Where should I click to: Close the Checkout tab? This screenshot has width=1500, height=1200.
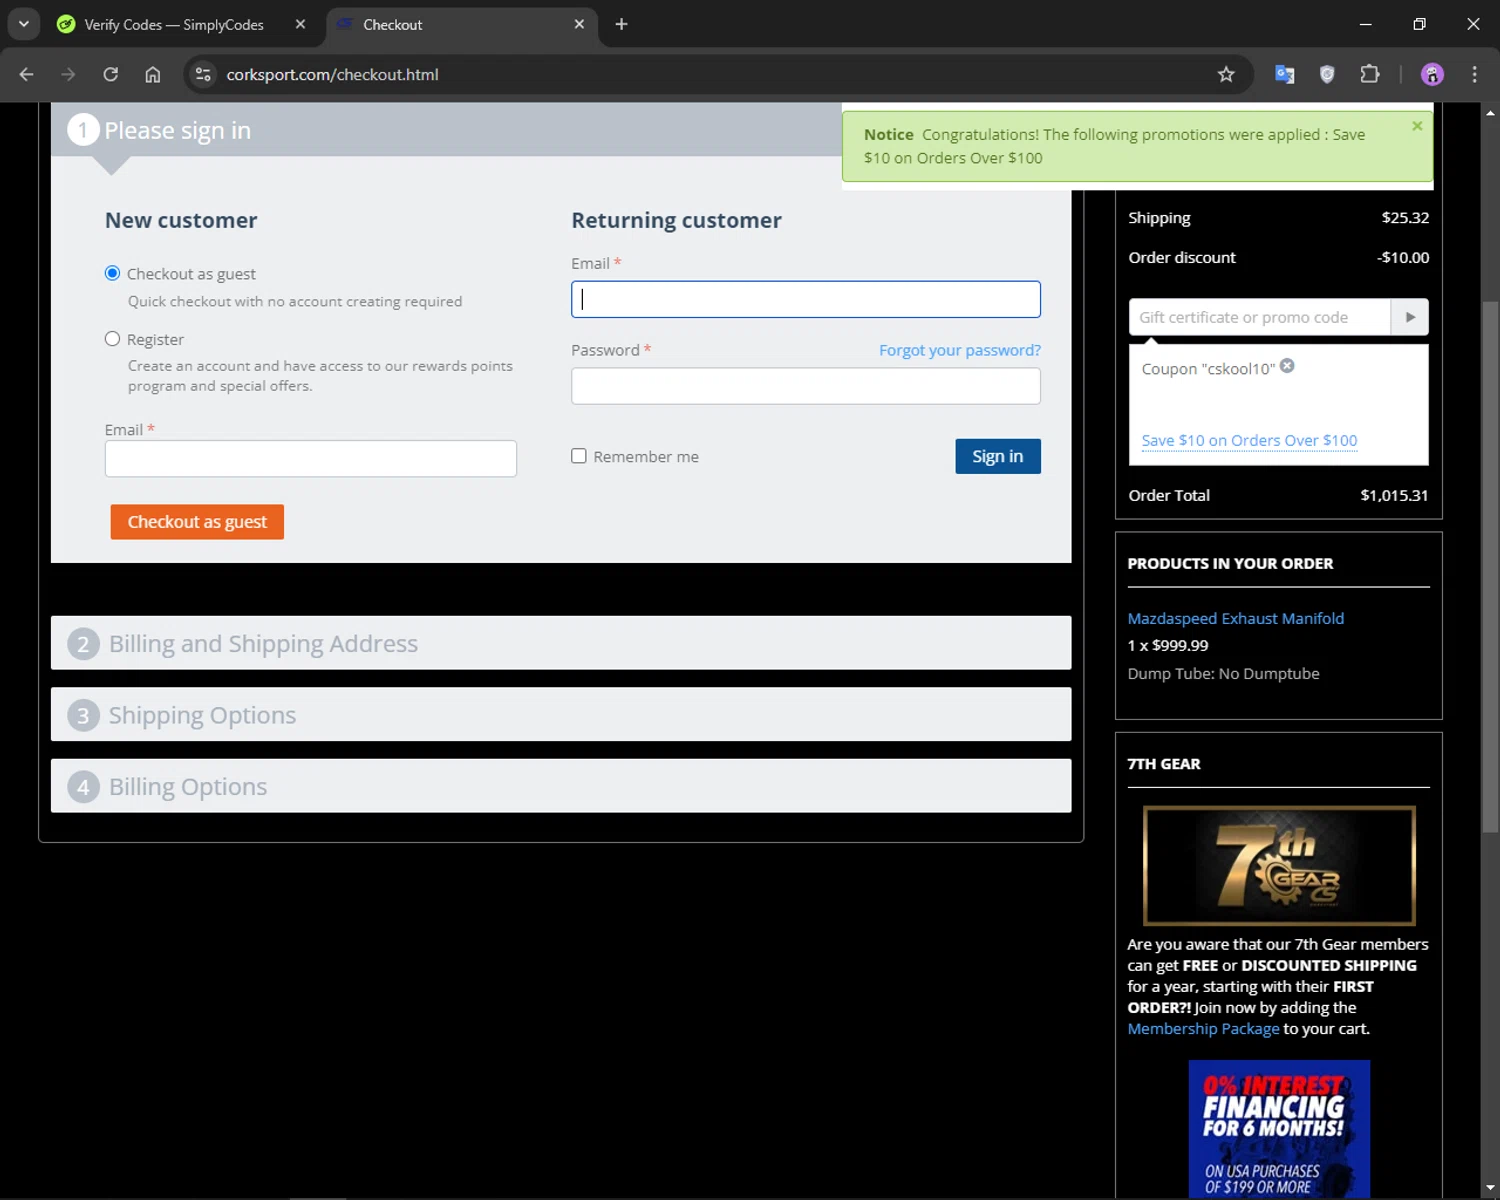click(x=579, y=24)
